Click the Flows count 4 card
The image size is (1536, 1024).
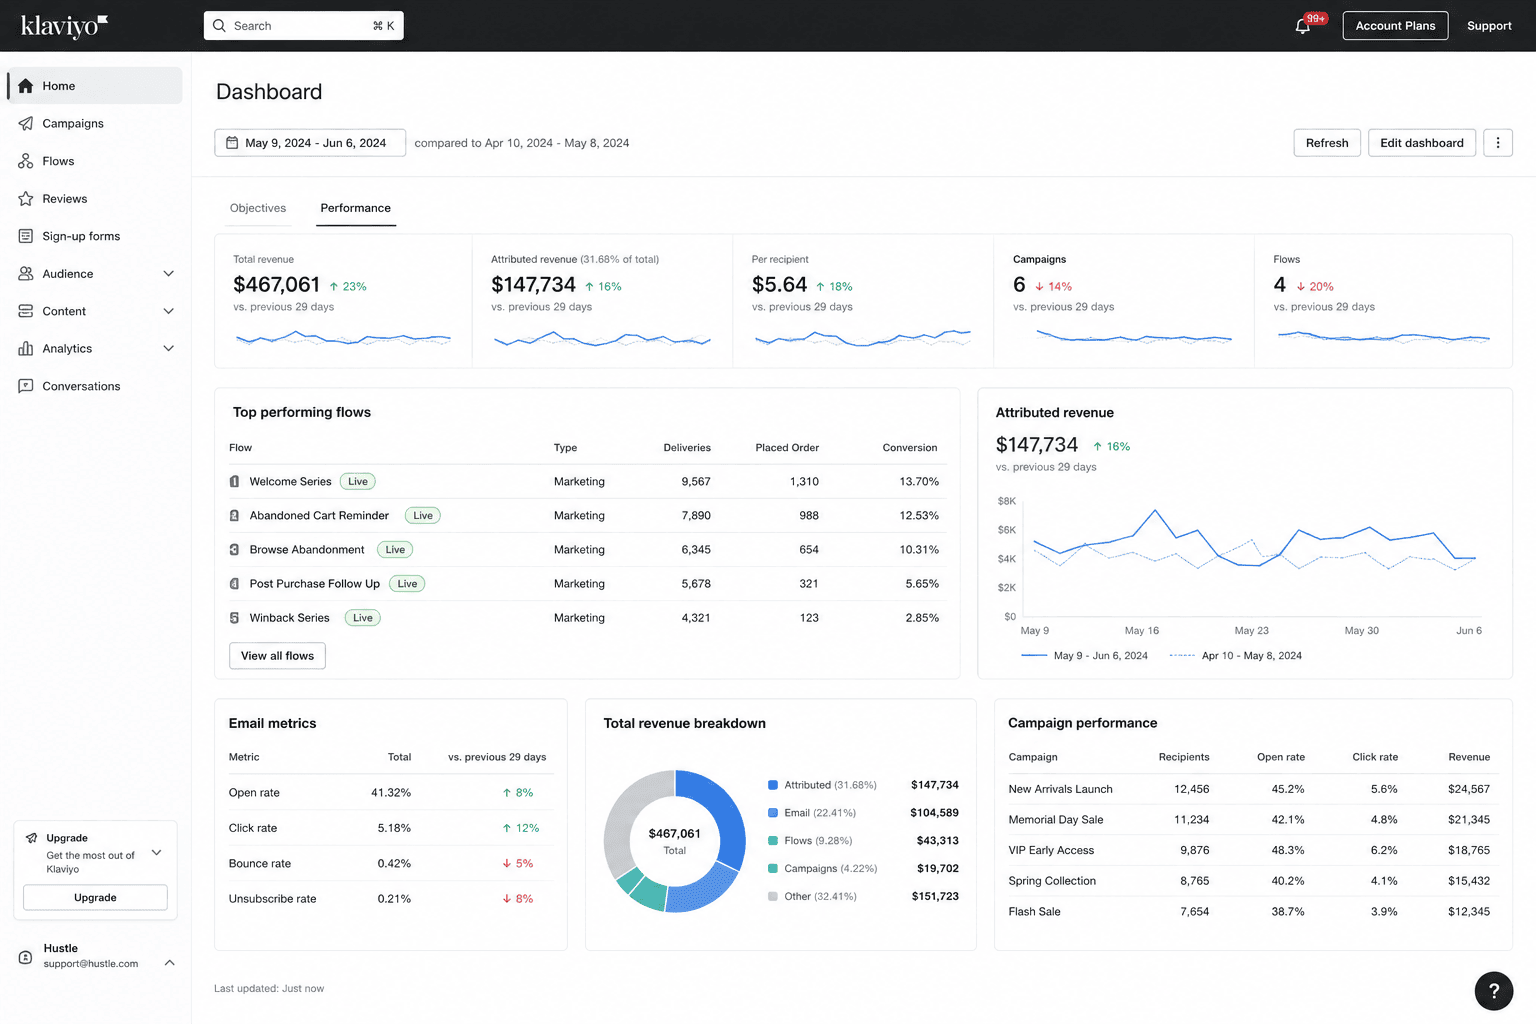[x=1383, y=301]
